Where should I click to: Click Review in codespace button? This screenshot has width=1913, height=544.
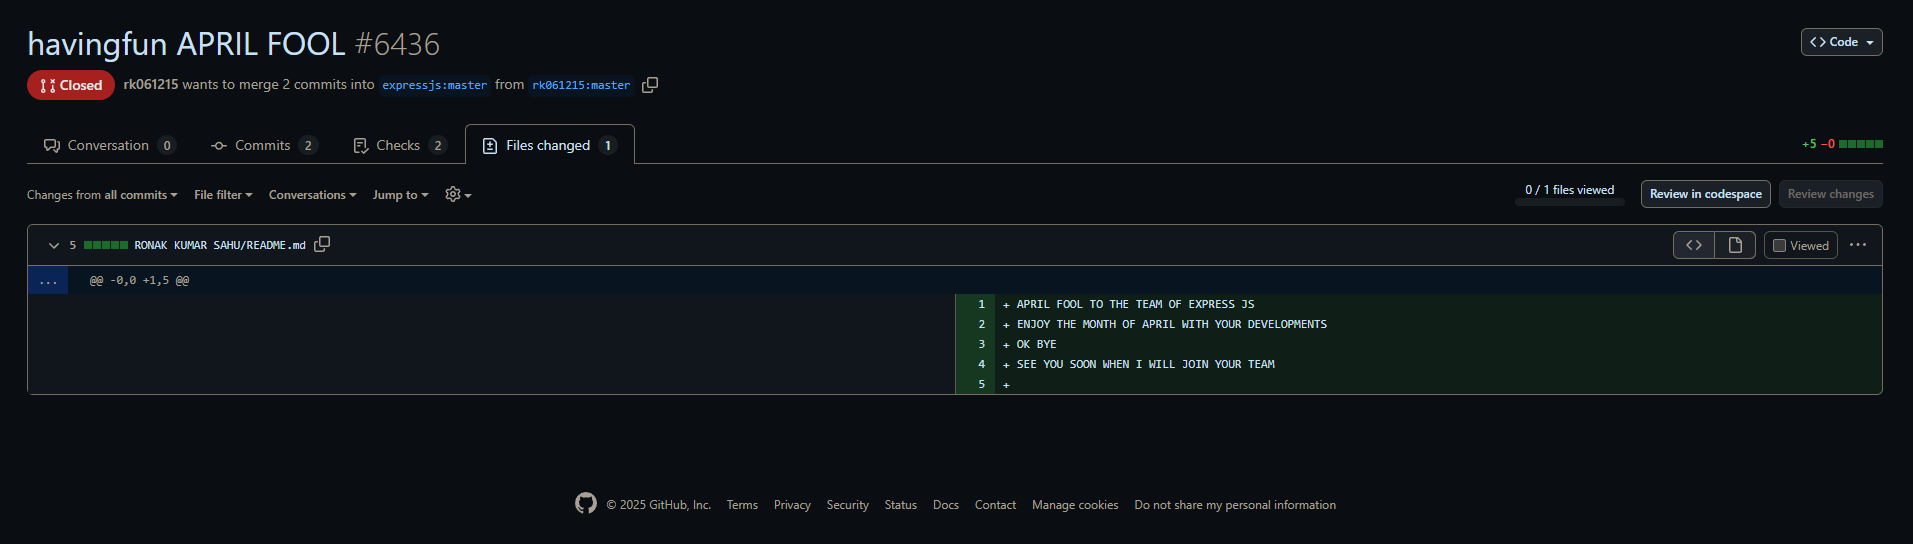point(1705,194)
